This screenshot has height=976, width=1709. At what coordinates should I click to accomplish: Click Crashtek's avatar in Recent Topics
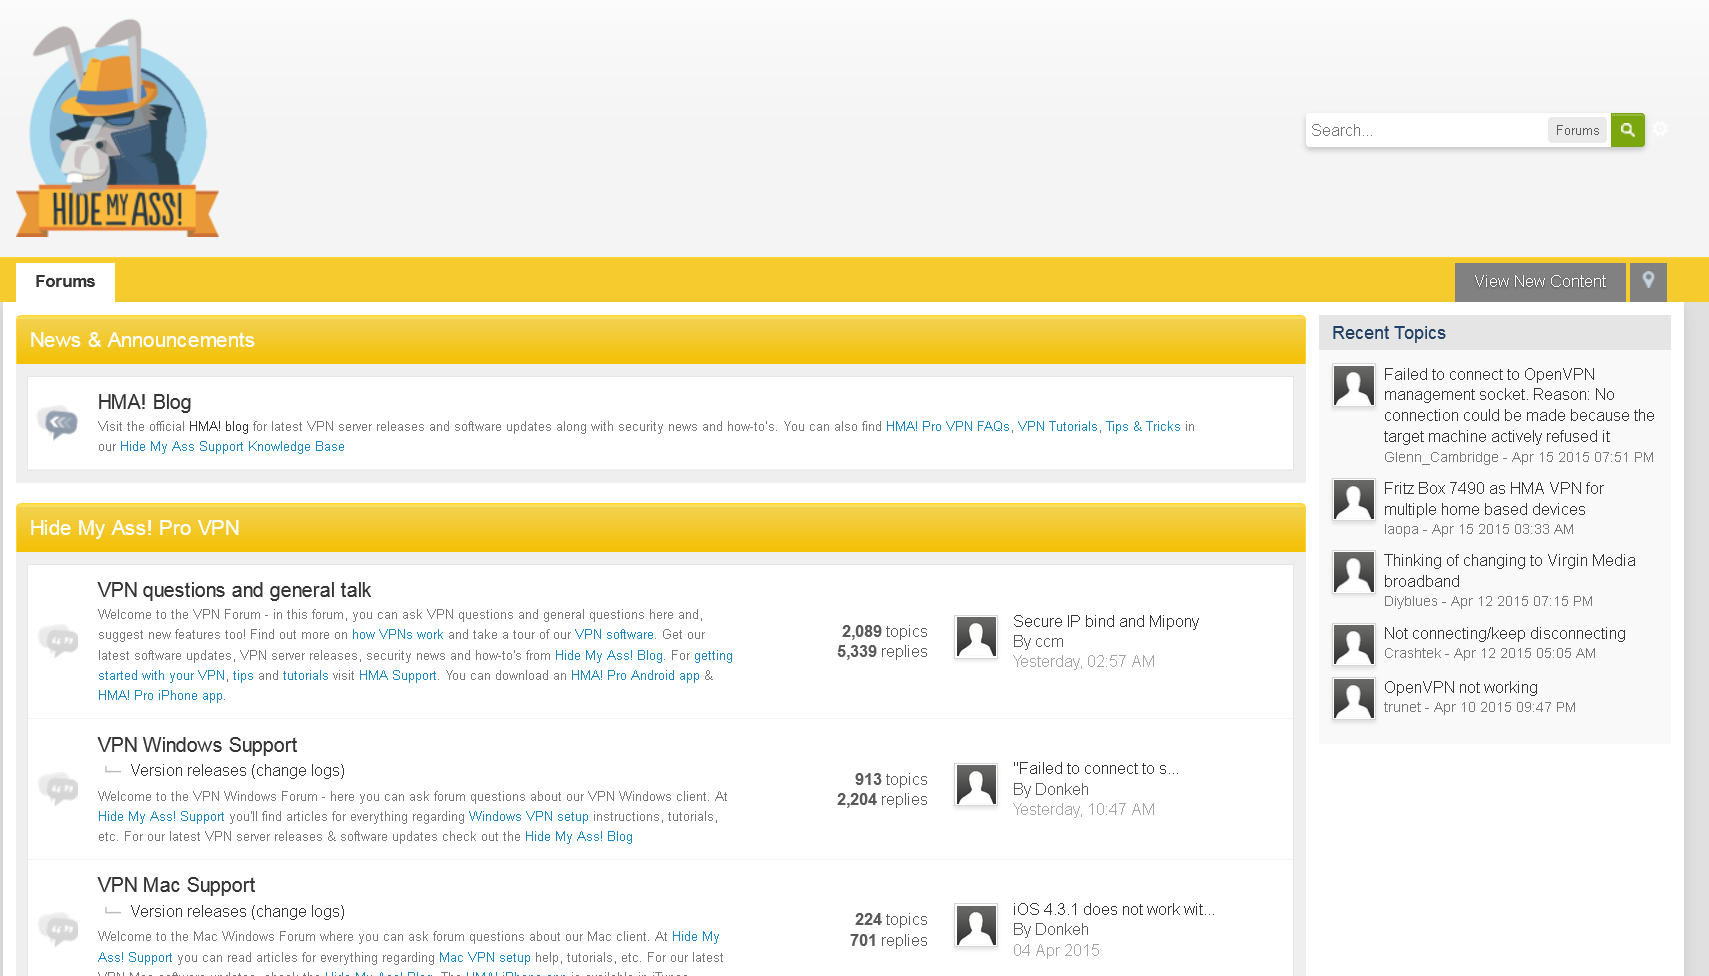pyautogui.click(x=1354, y=645)
